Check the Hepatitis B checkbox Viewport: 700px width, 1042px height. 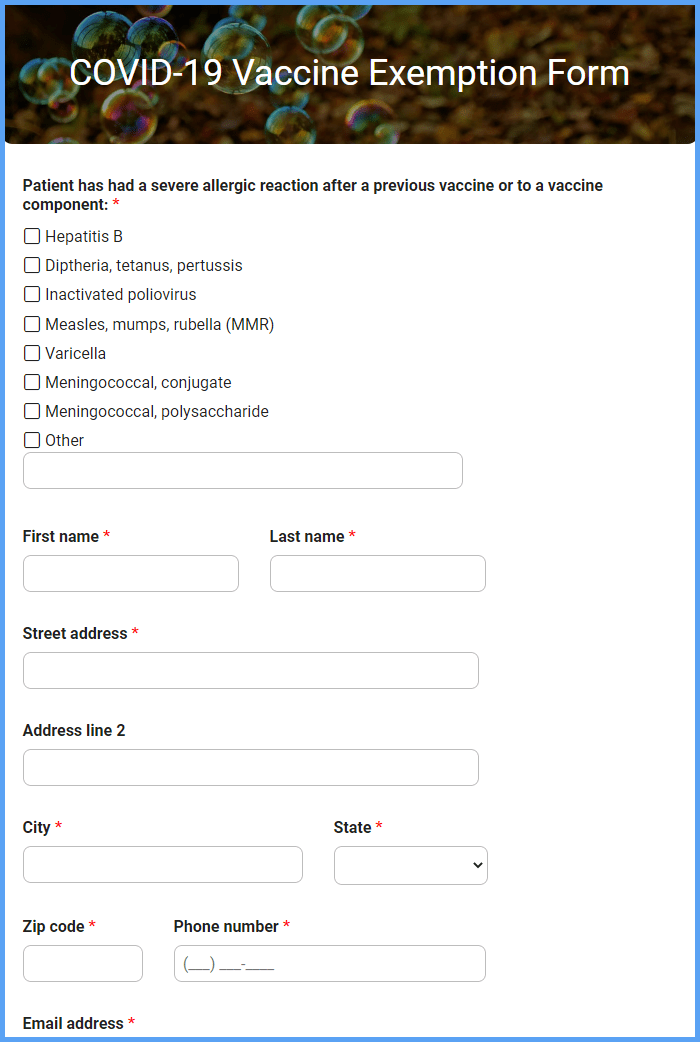pyautogui.click(x=32, y=236)
